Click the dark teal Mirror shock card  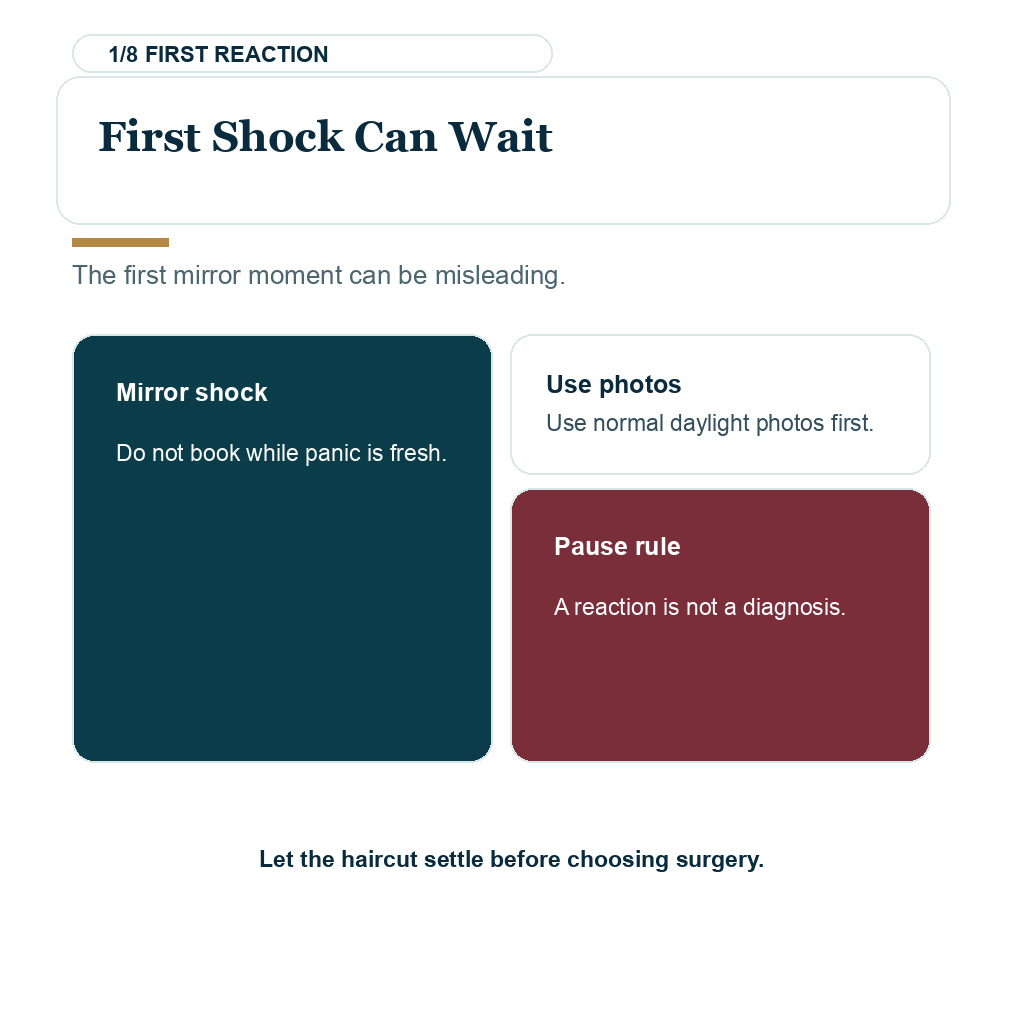282,549
